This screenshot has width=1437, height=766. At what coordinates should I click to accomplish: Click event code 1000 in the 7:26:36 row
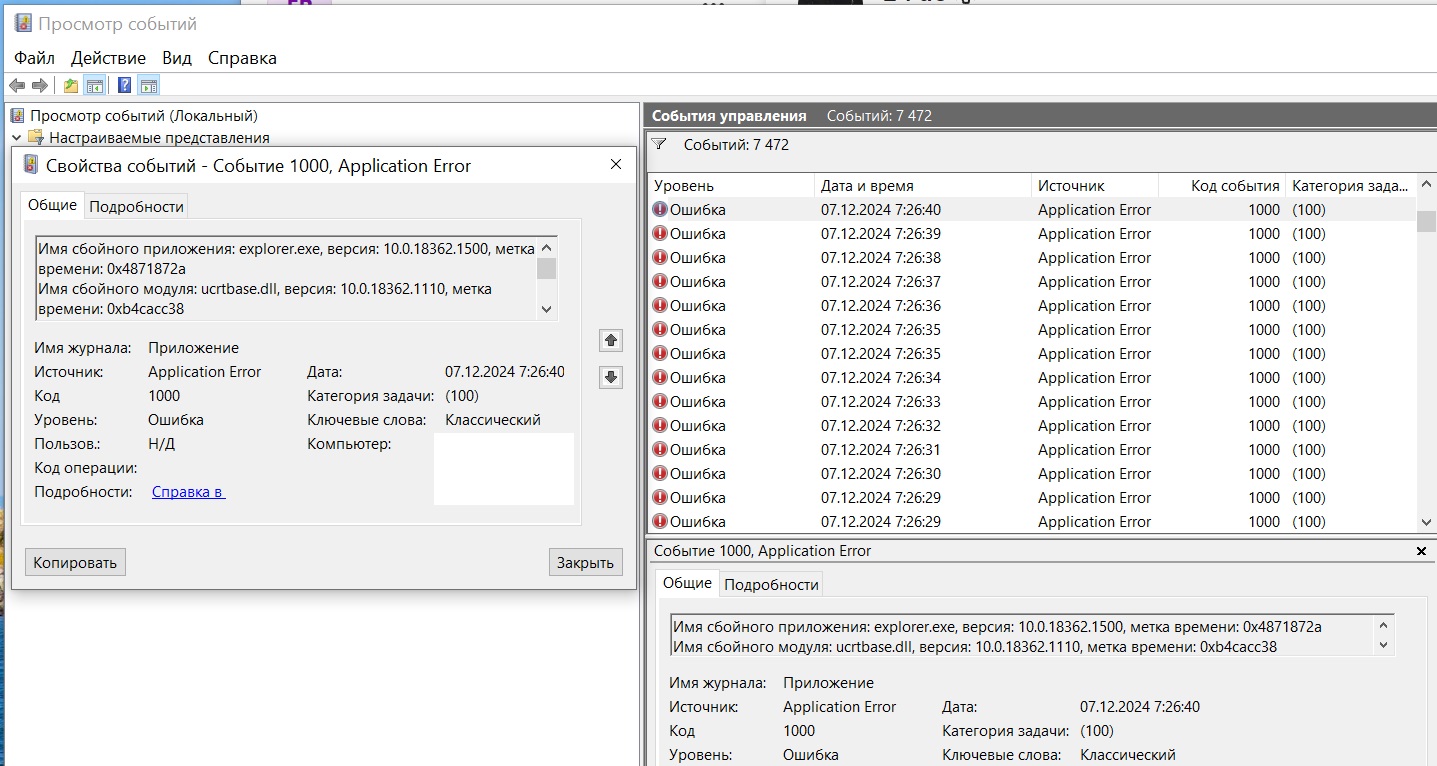click(1264, 306)
